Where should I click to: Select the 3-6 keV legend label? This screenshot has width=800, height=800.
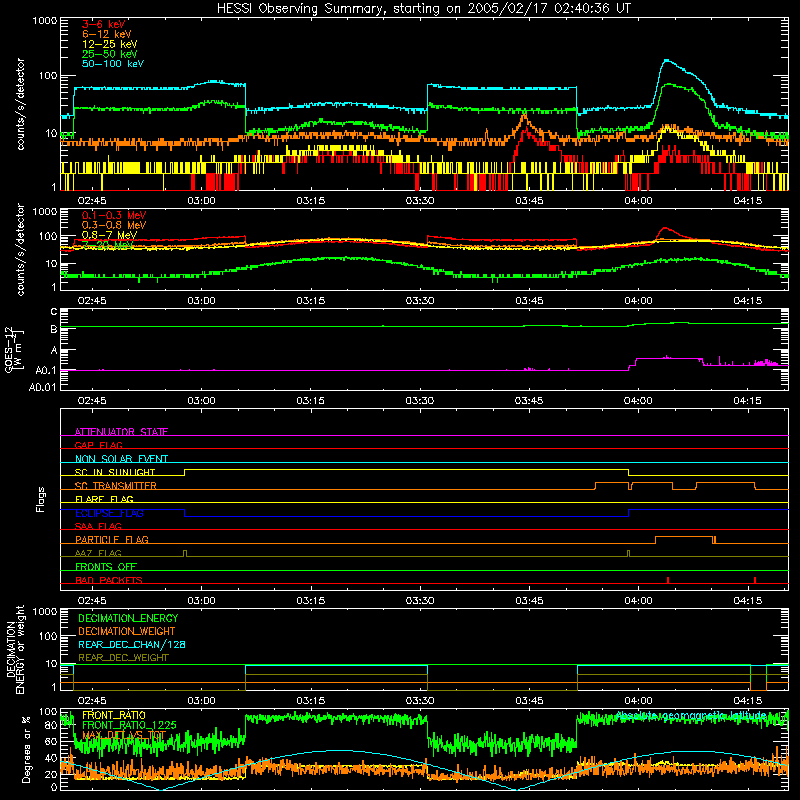[x=104, y=24]
